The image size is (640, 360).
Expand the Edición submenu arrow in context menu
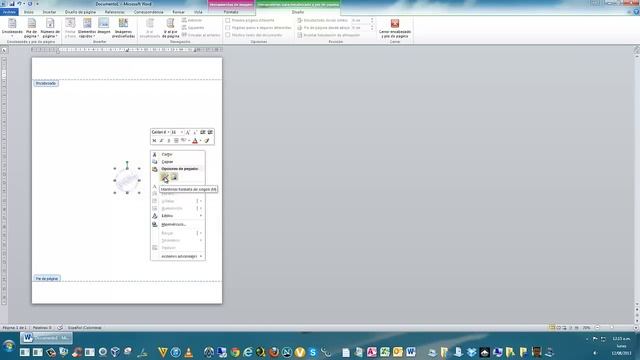pyautogui.click(x=200, y=216)
